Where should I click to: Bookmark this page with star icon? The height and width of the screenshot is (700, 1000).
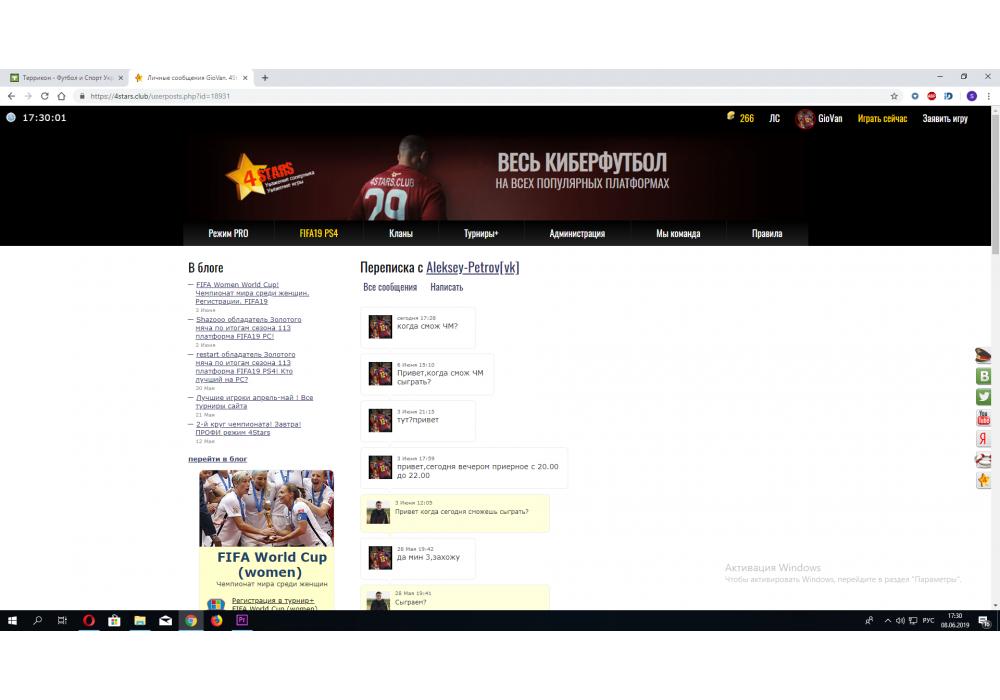(x=894, y=96)
